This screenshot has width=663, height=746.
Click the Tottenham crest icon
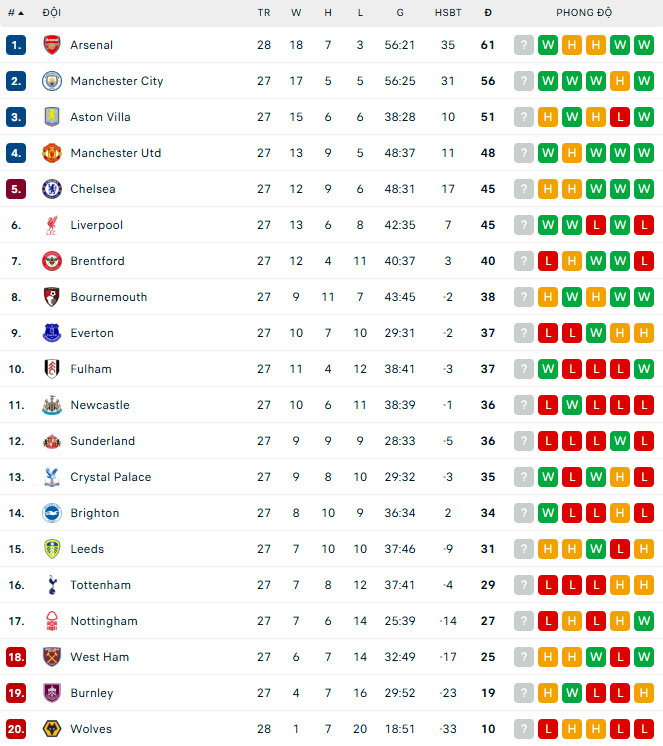pyautogui.click(x=52, y=585)
